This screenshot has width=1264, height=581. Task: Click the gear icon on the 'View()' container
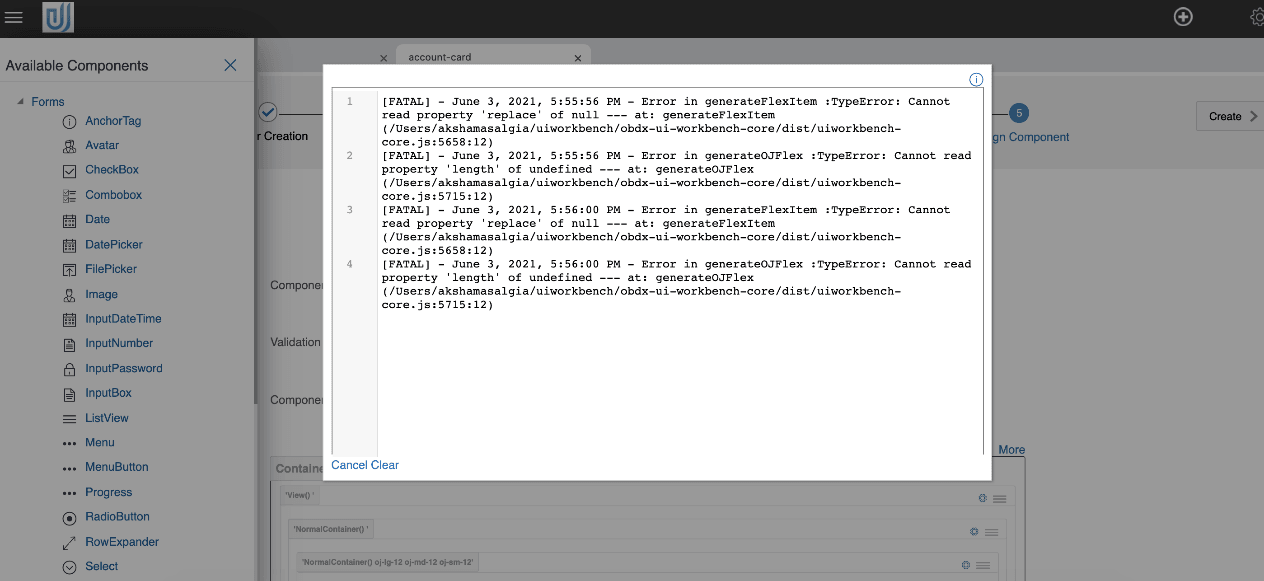pos(981,497)
